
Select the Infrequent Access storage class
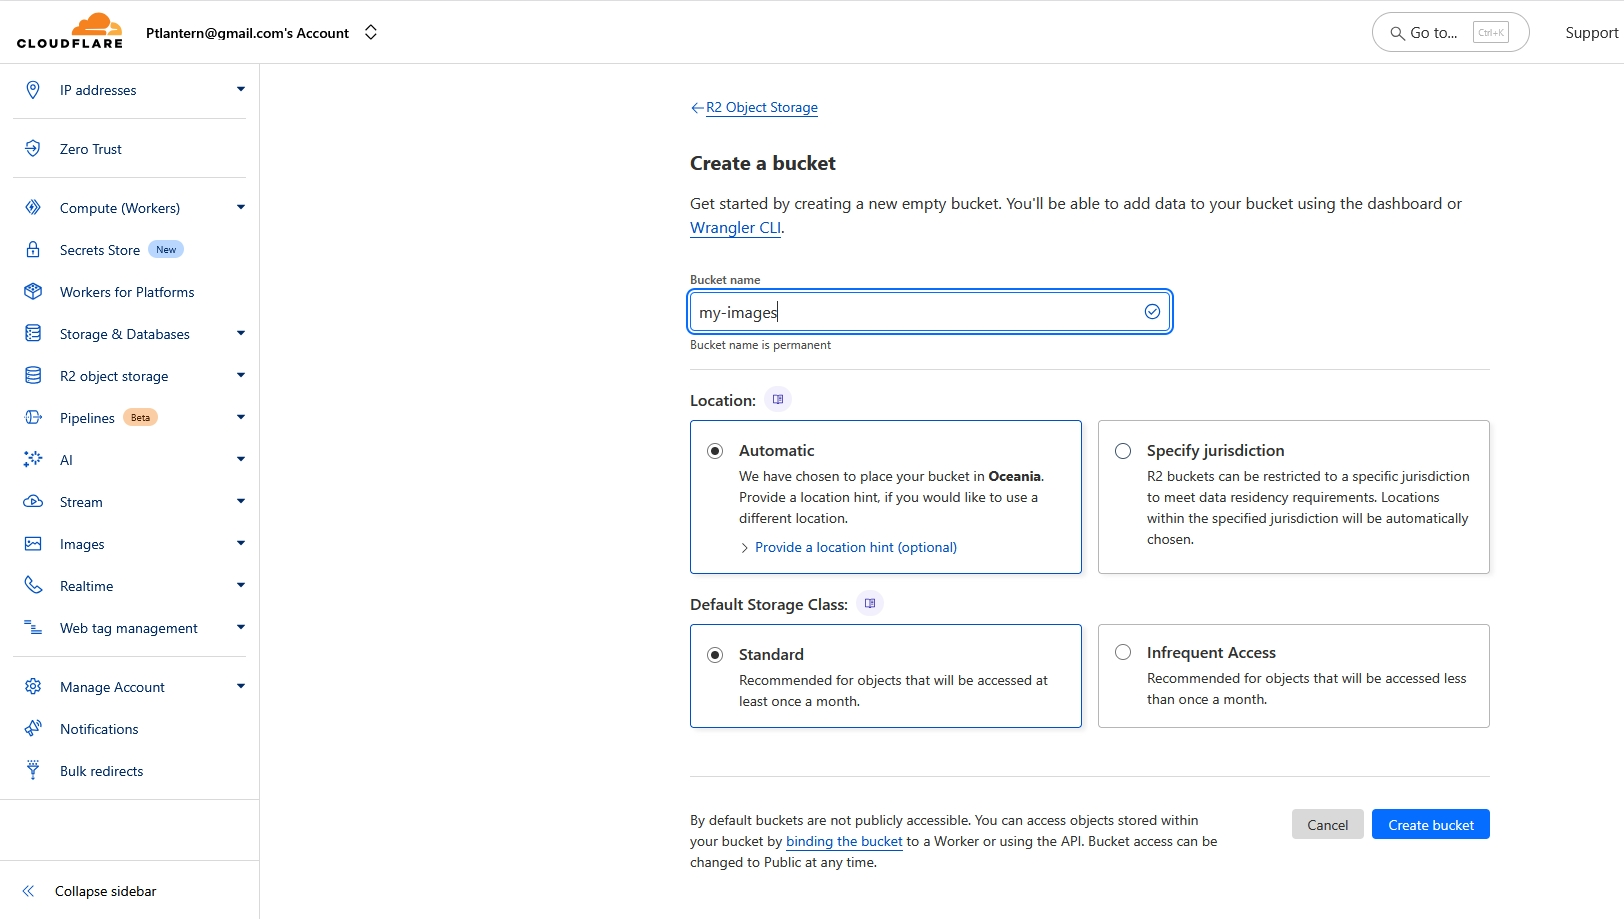(1123, 653)
